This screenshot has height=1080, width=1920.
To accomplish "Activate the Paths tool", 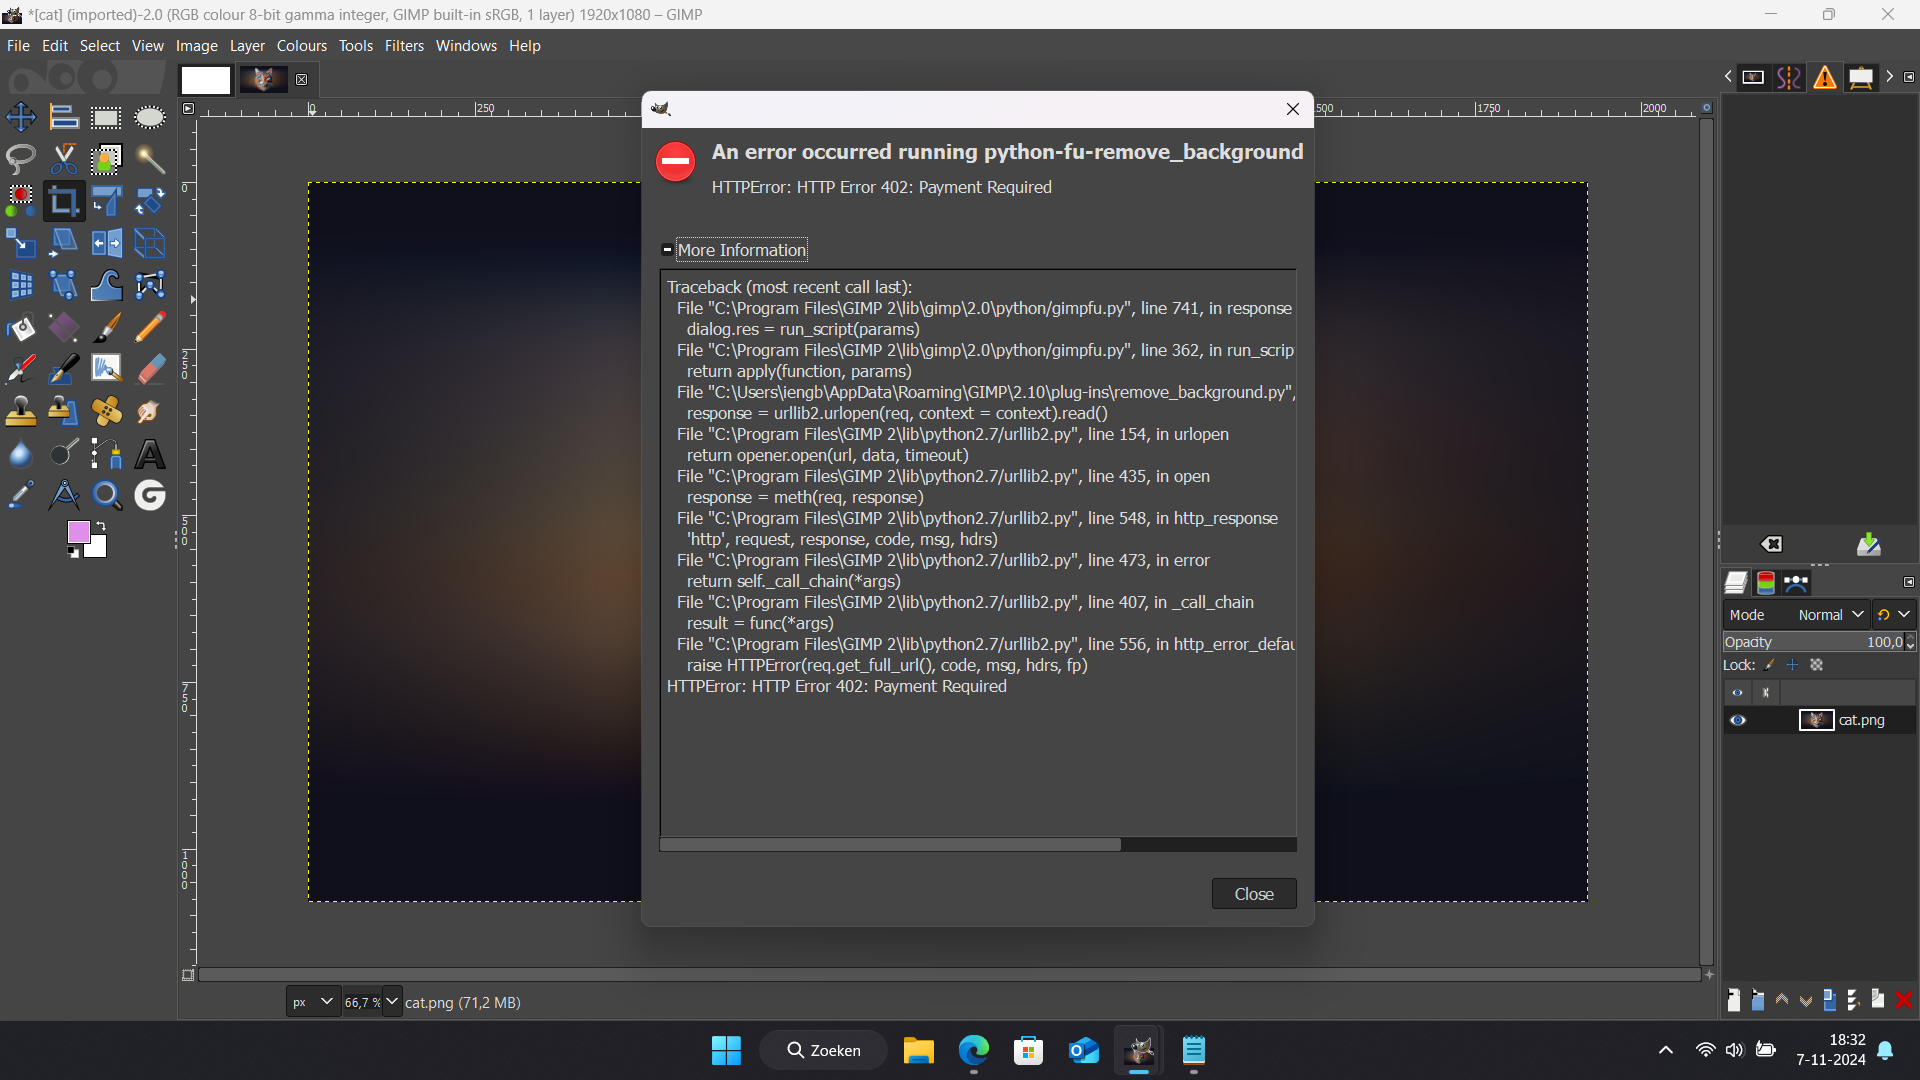I will (x=106, y=453).
